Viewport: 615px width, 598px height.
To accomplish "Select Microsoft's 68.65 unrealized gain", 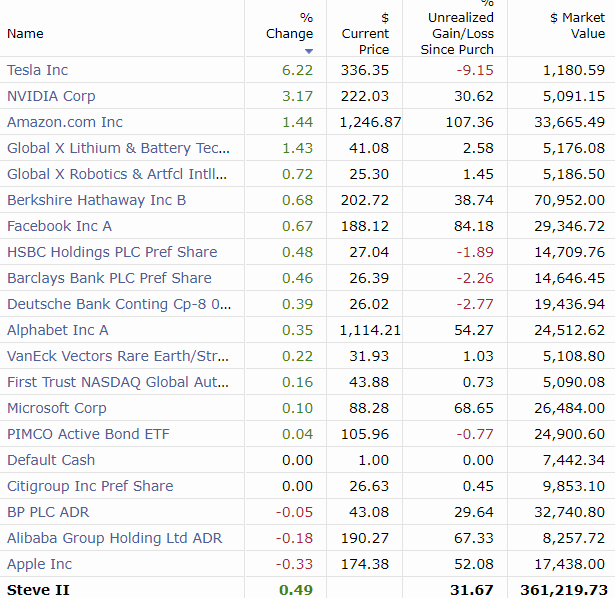I will tap(474, 408).
